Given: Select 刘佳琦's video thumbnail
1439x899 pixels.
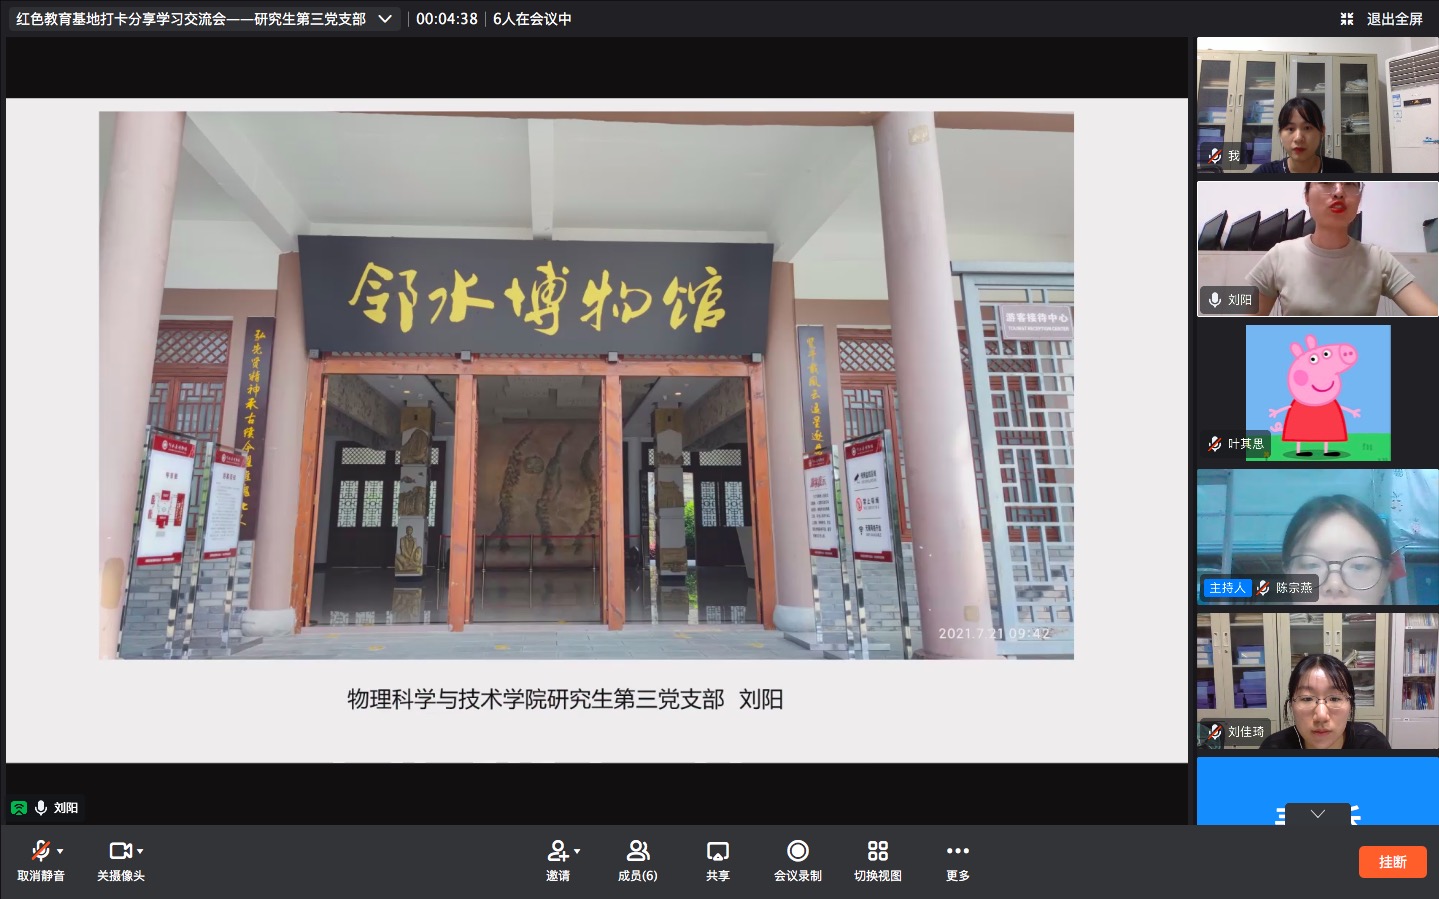Looking at the screenshot, I should point(1317,681).
